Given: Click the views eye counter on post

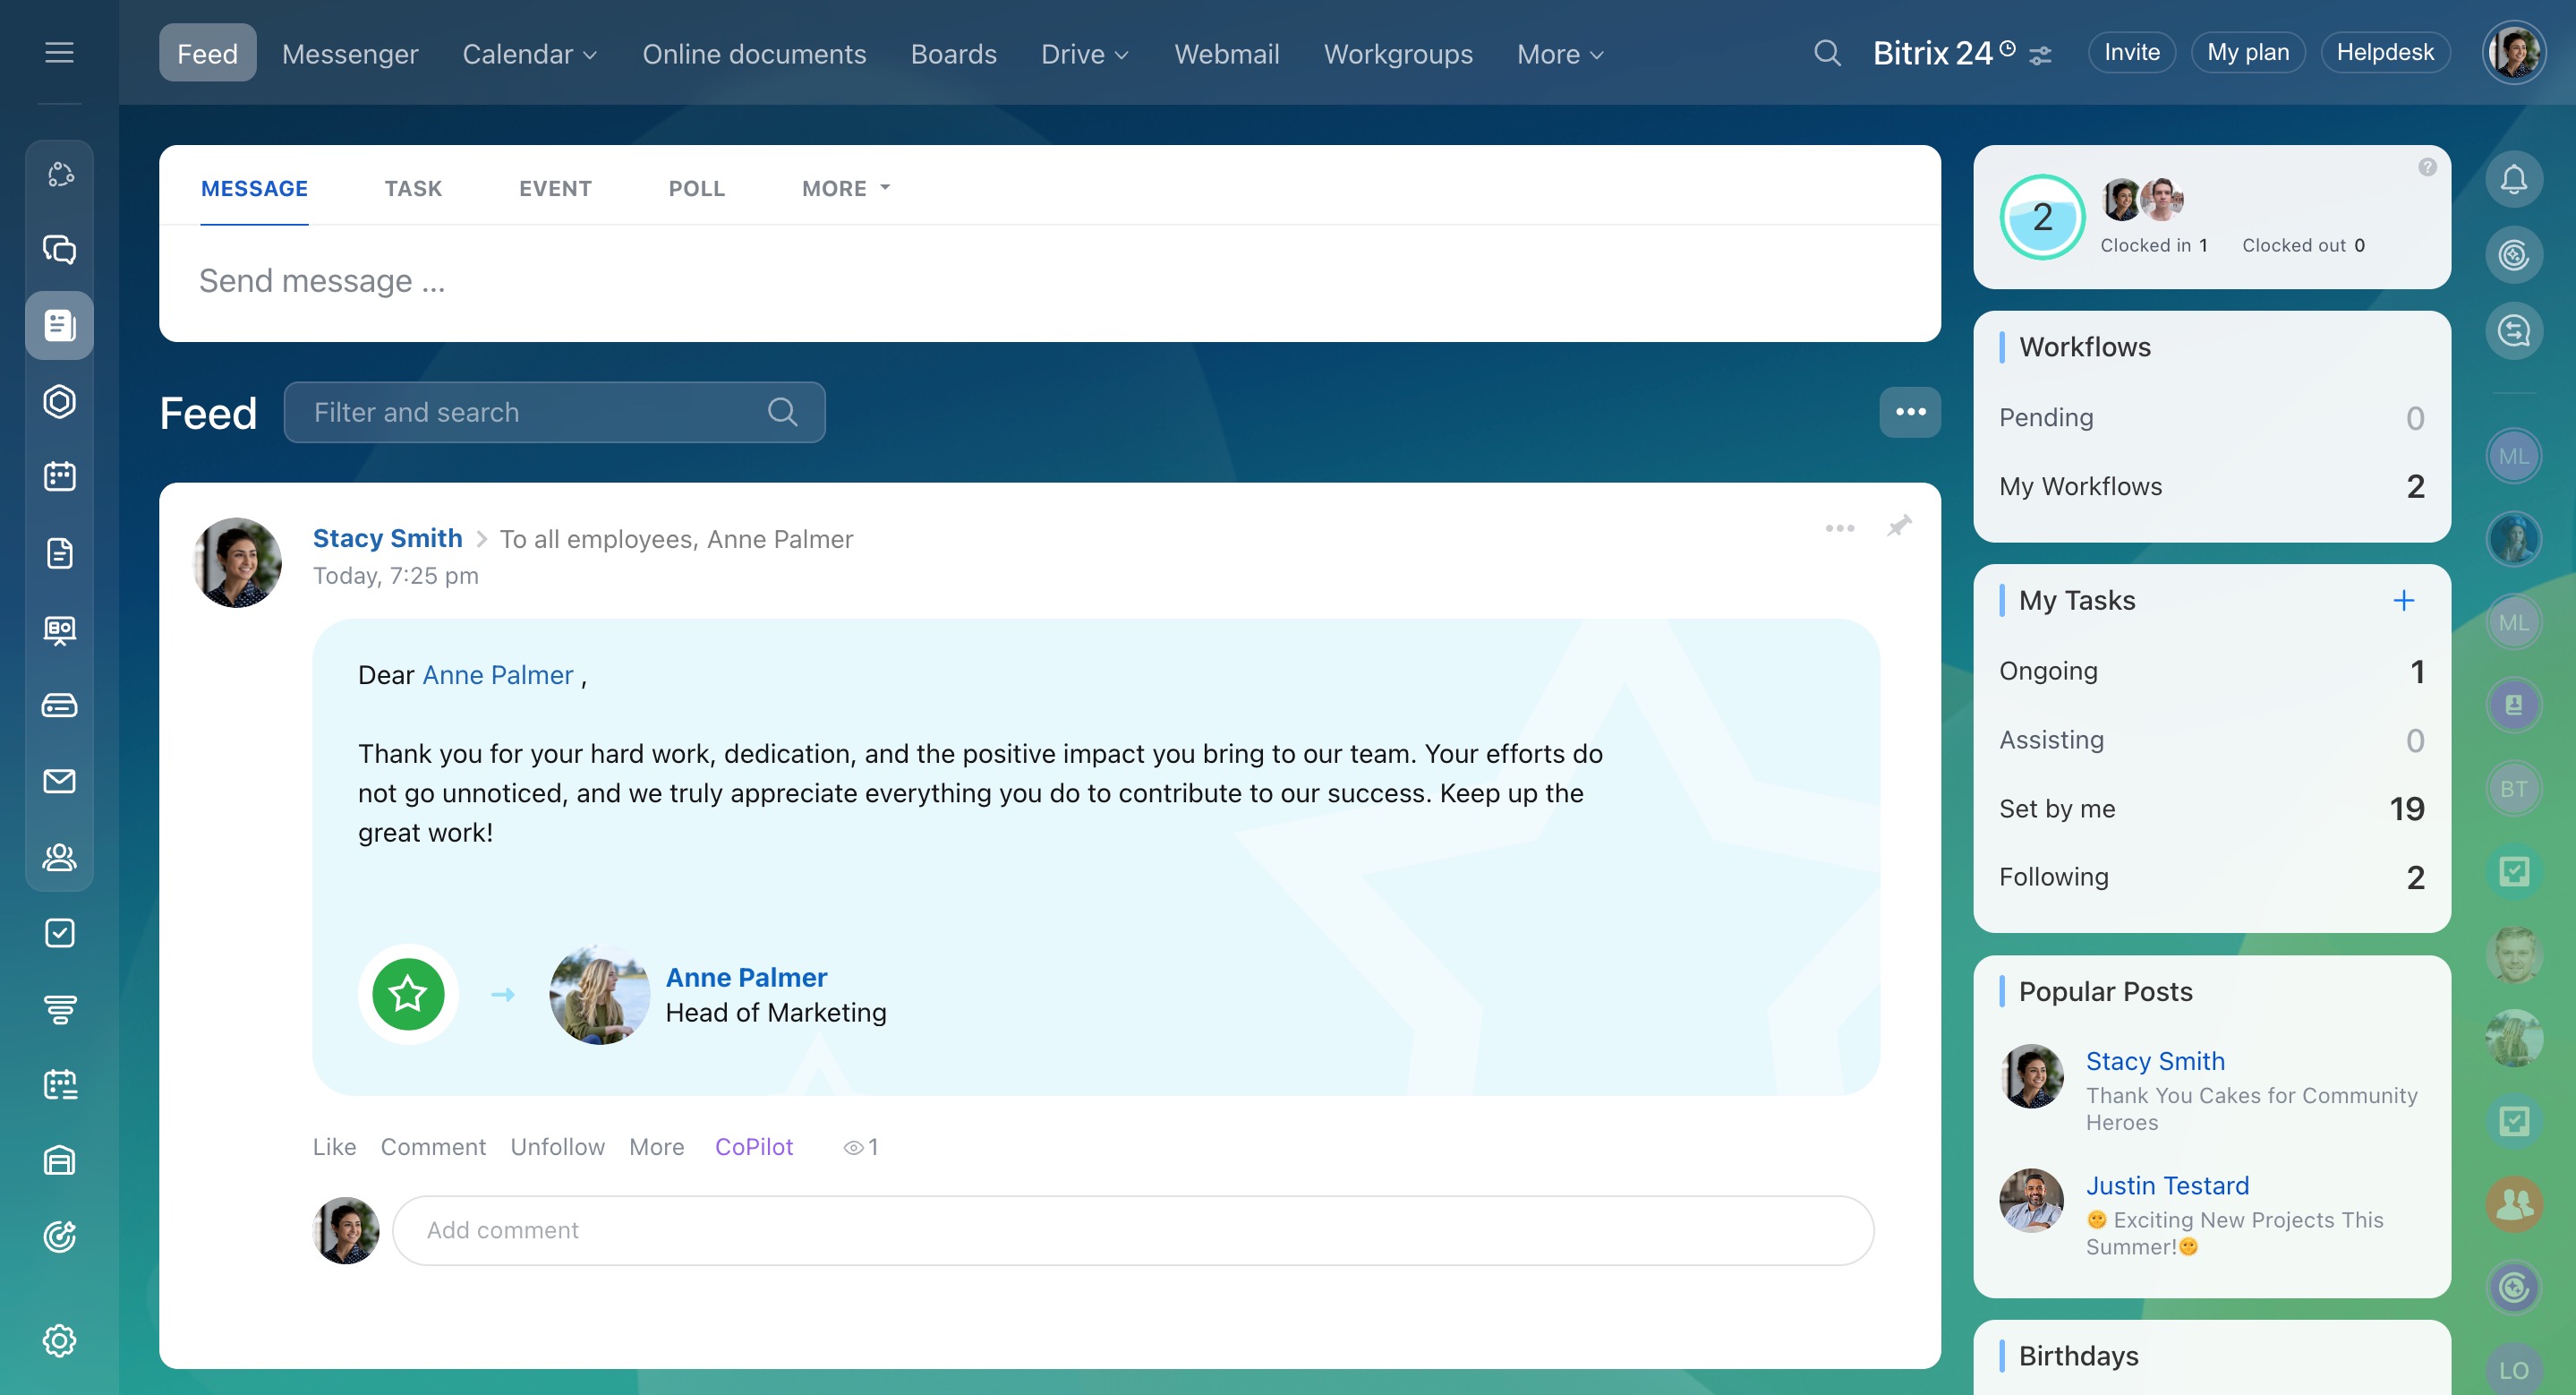Looking at the screenshot, I should 861,1147.
